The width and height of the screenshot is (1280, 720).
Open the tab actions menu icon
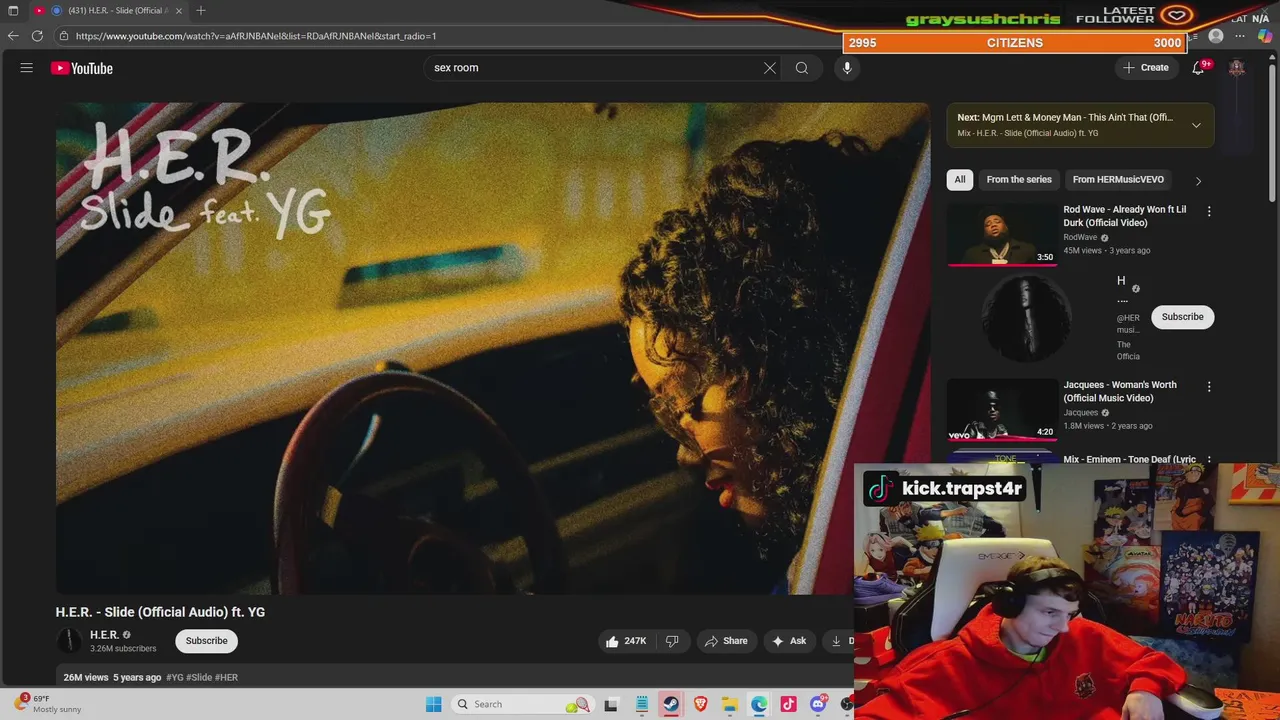pyautogui.click(x=13, y=10)
